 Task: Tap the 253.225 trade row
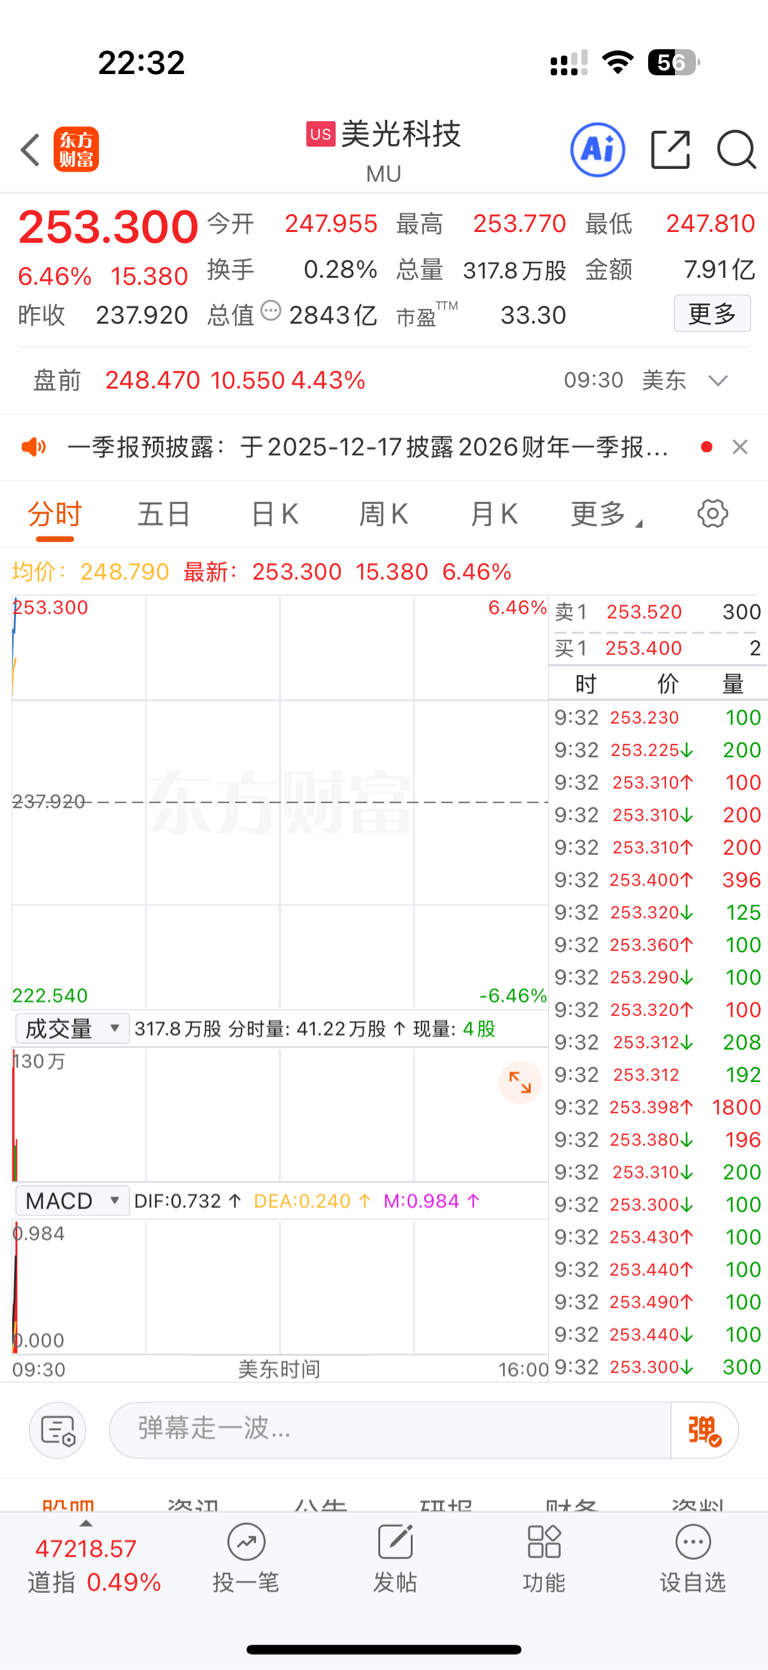pyautogui.click(x=658, y=750)
